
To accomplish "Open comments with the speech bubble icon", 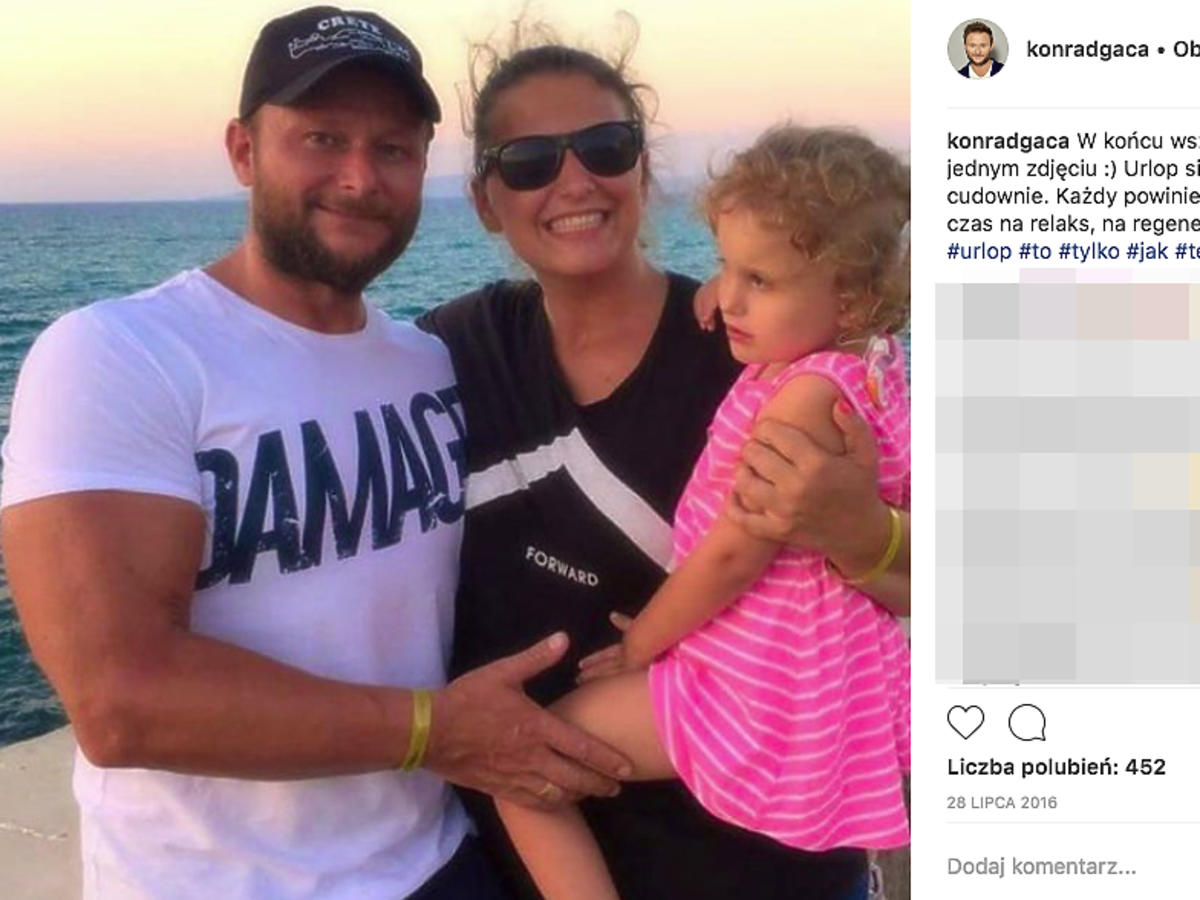I will 1027,722.
